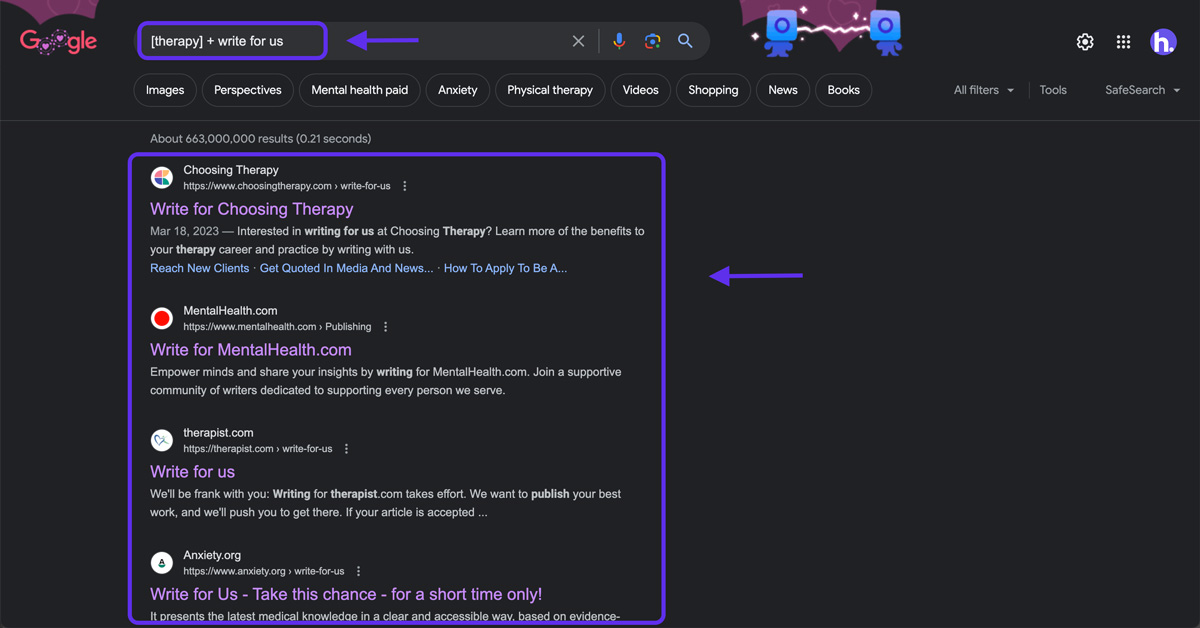
Task: Filter results by Shopping
Action: point(713,90)
